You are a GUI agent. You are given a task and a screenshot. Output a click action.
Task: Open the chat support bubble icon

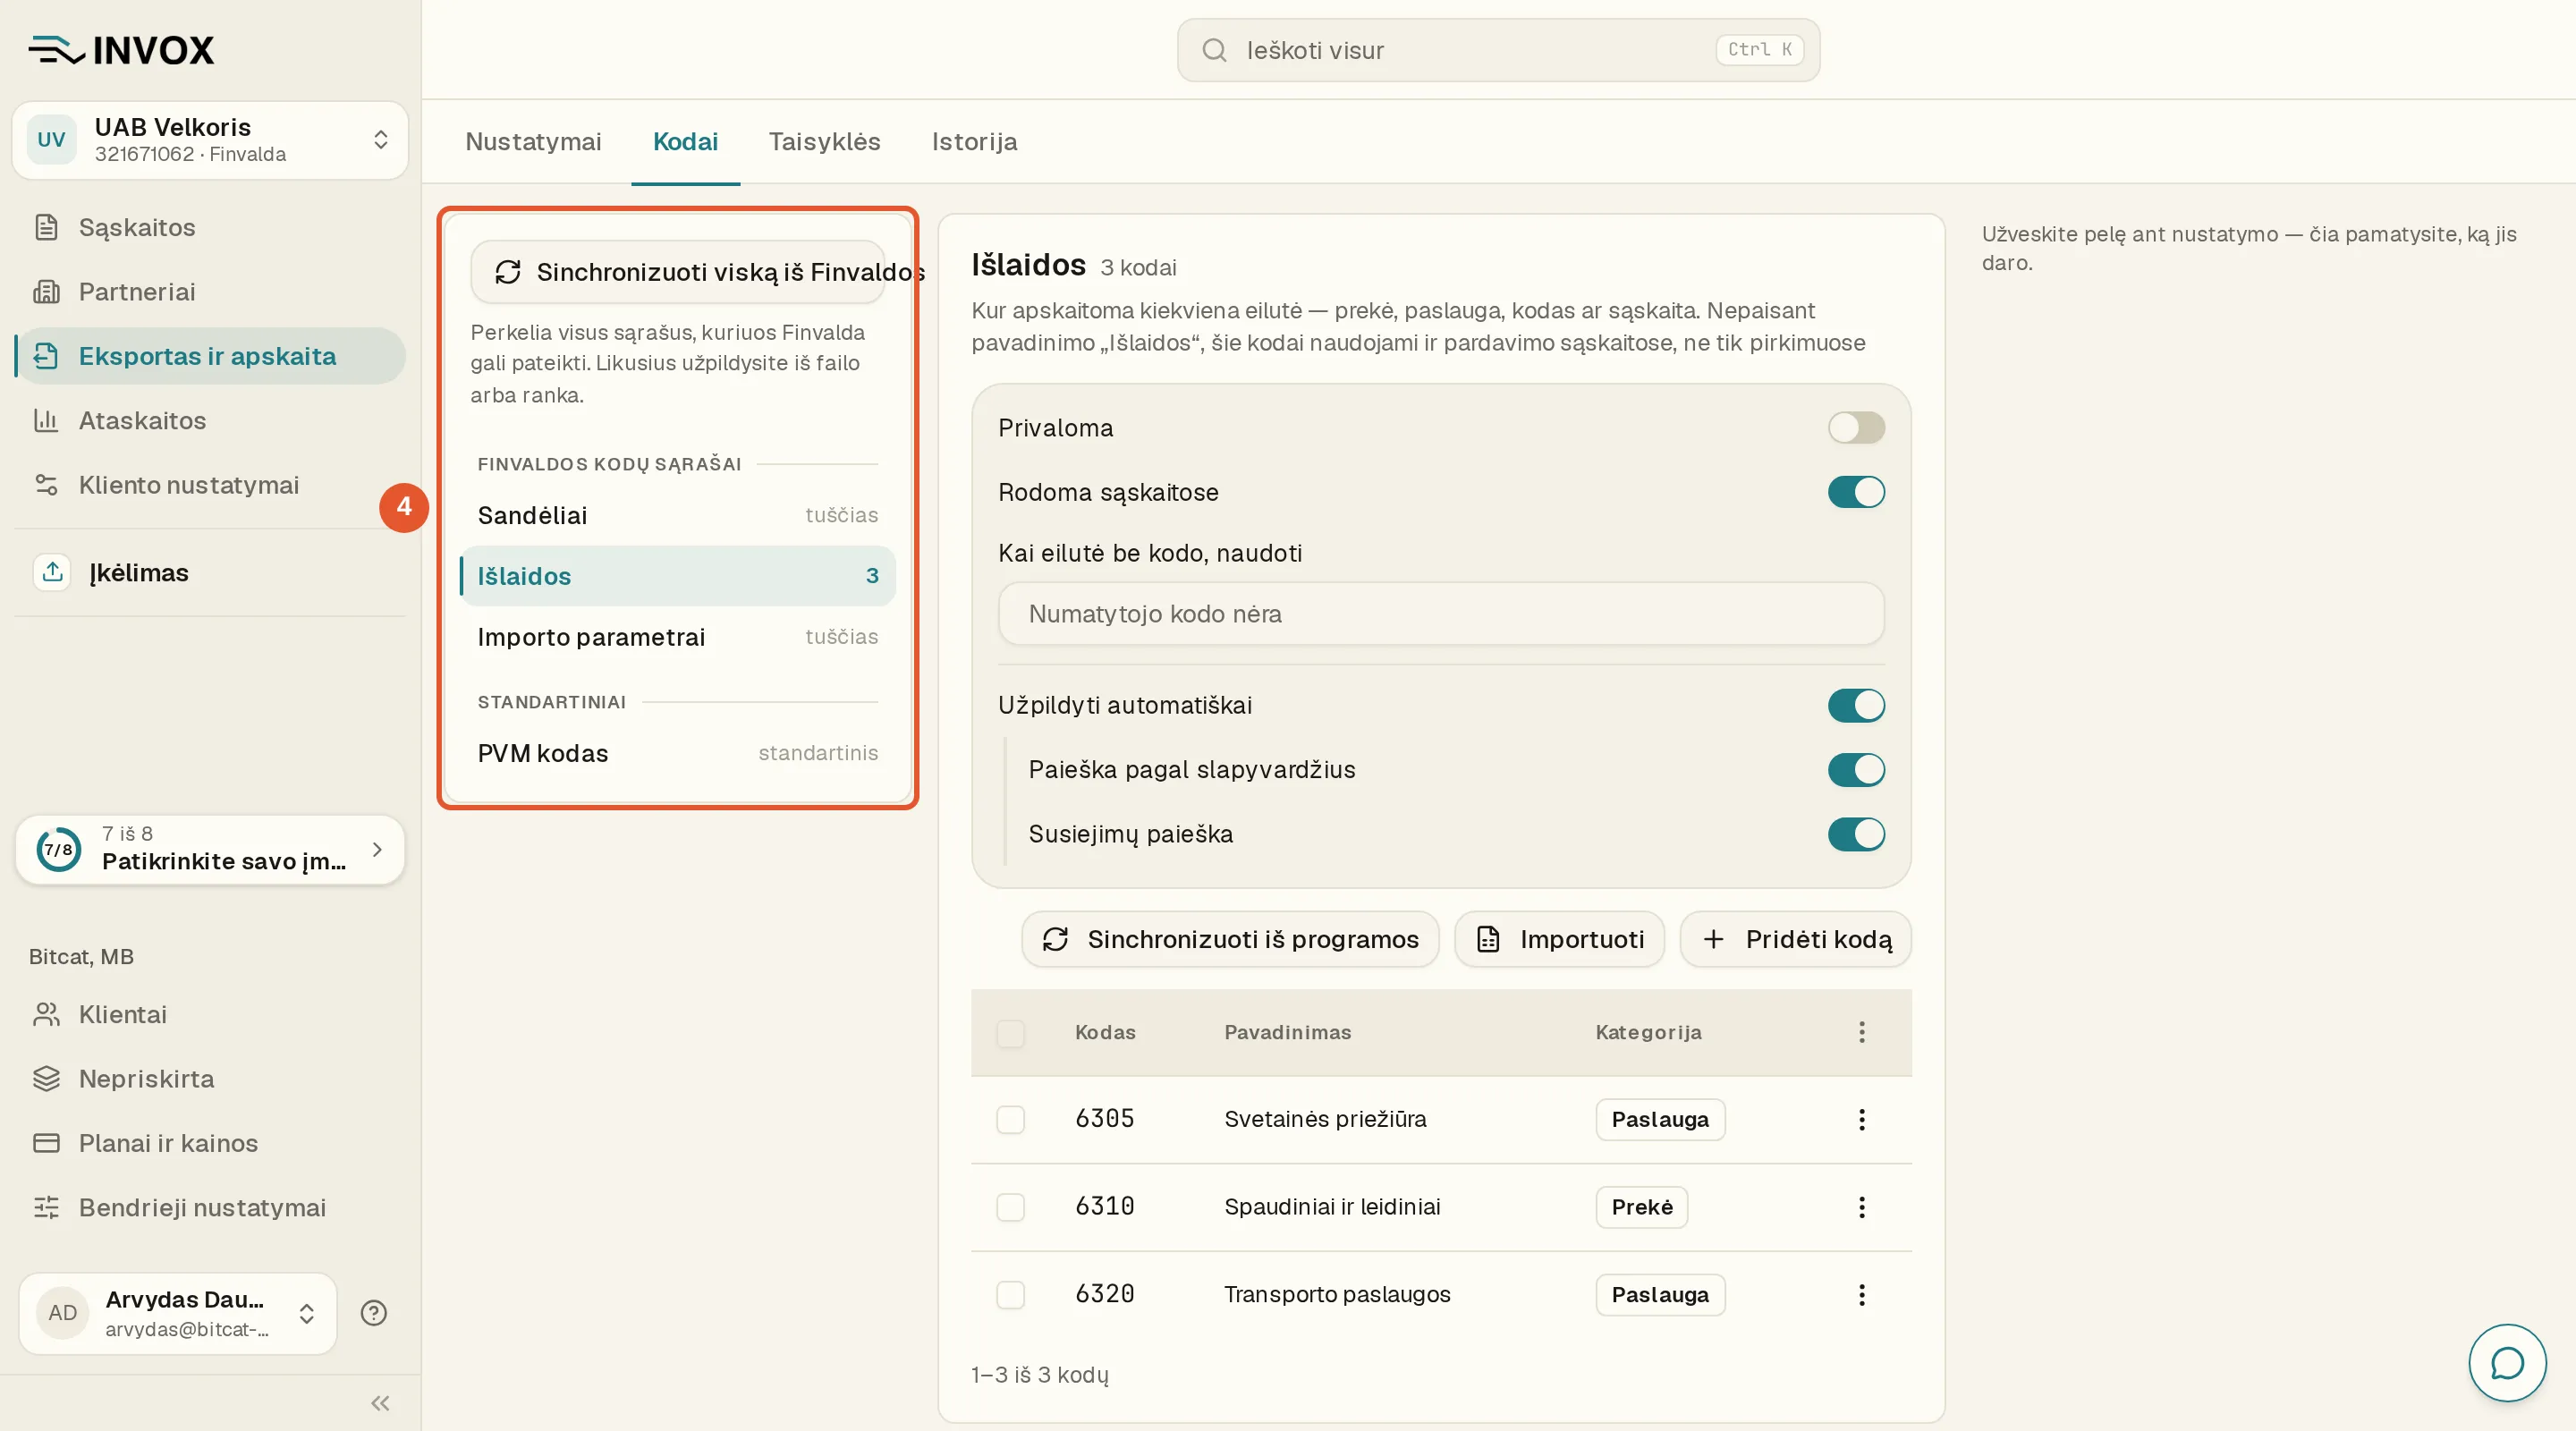point(2507,1362)
